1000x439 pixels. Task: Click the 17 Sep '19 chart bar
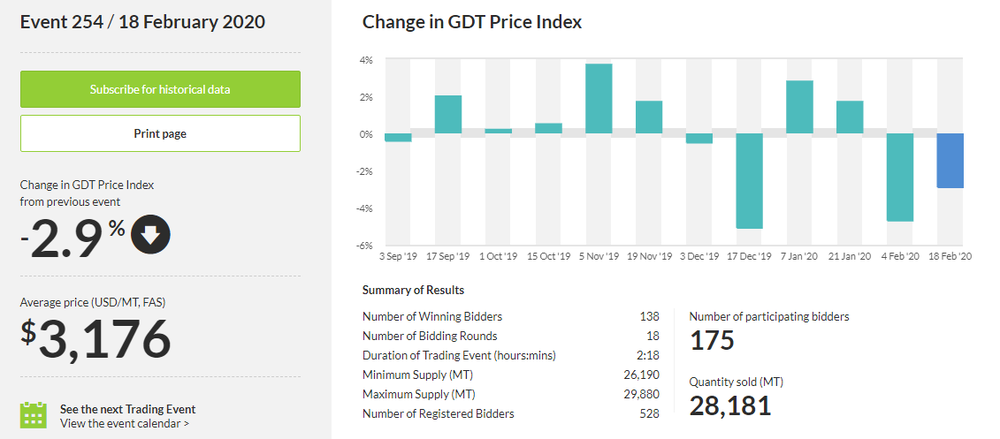tap(448, 114)
